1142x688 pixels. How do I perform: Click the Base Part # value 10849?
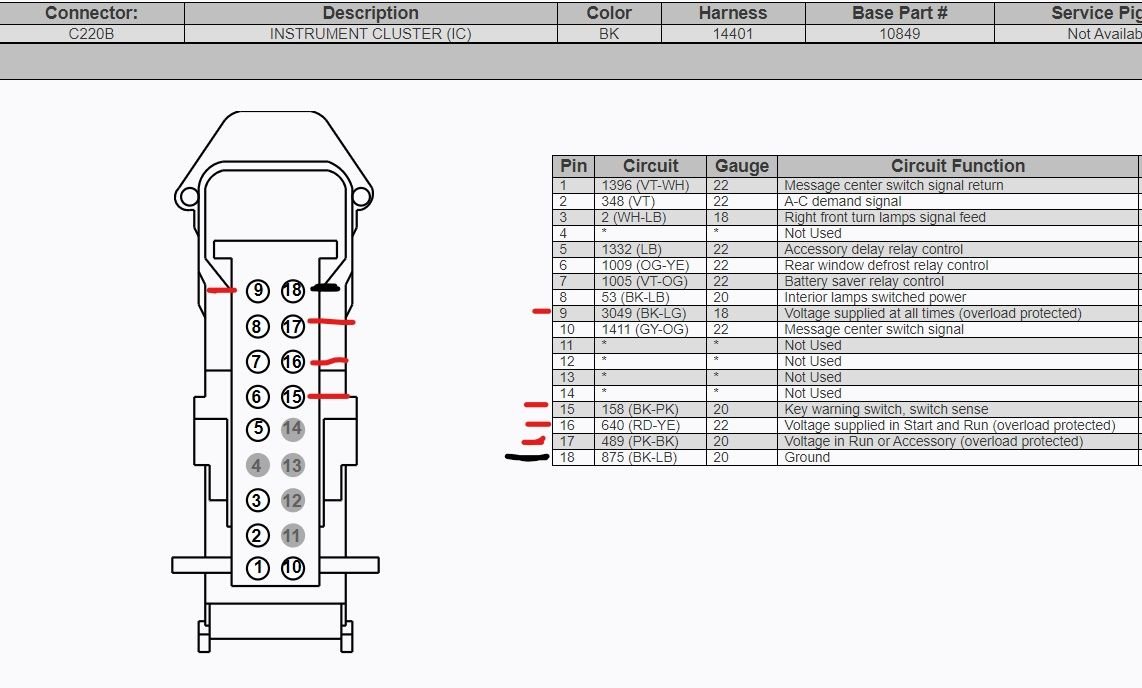click(x=899, y=33)
